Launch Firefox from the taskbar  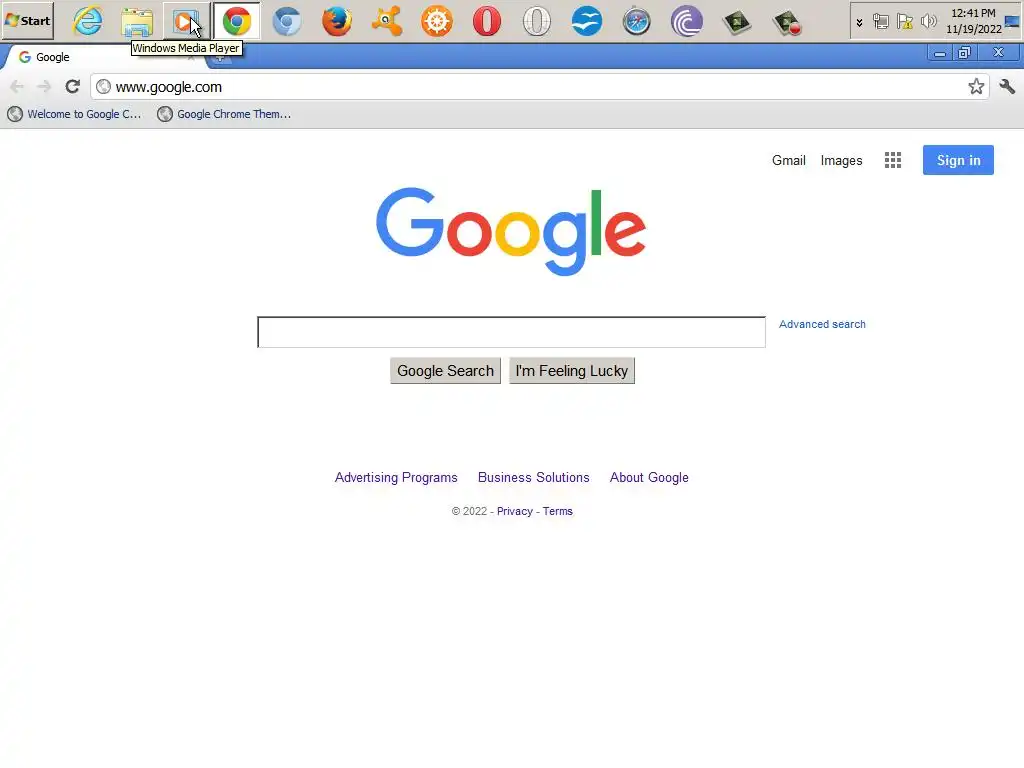point(337,22)
